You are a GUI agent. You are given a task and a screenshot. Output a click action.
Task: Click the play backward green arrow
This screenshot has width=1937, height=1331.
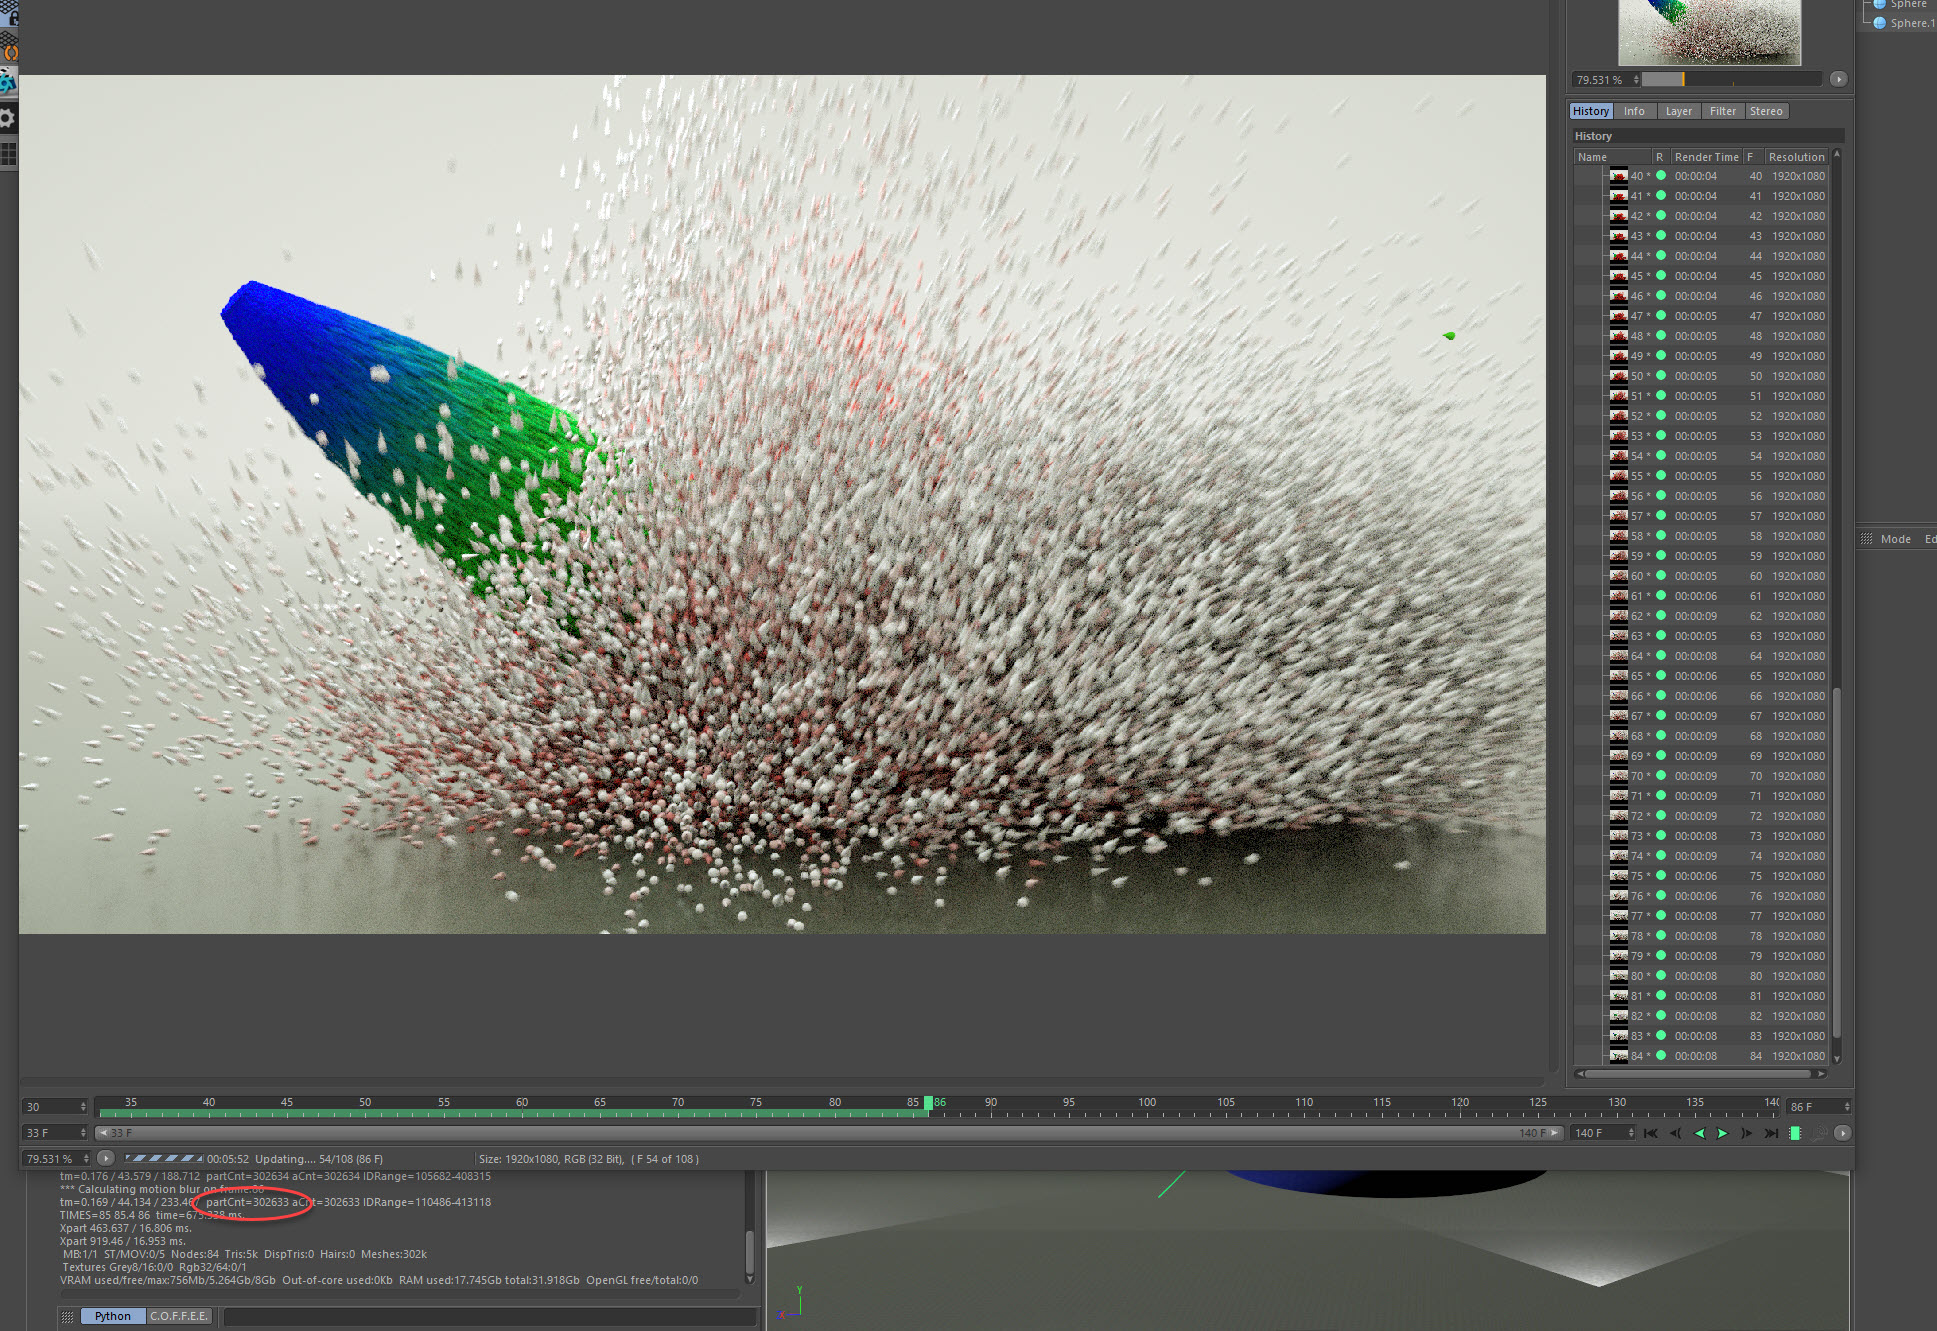[x=1699, y=1133]
